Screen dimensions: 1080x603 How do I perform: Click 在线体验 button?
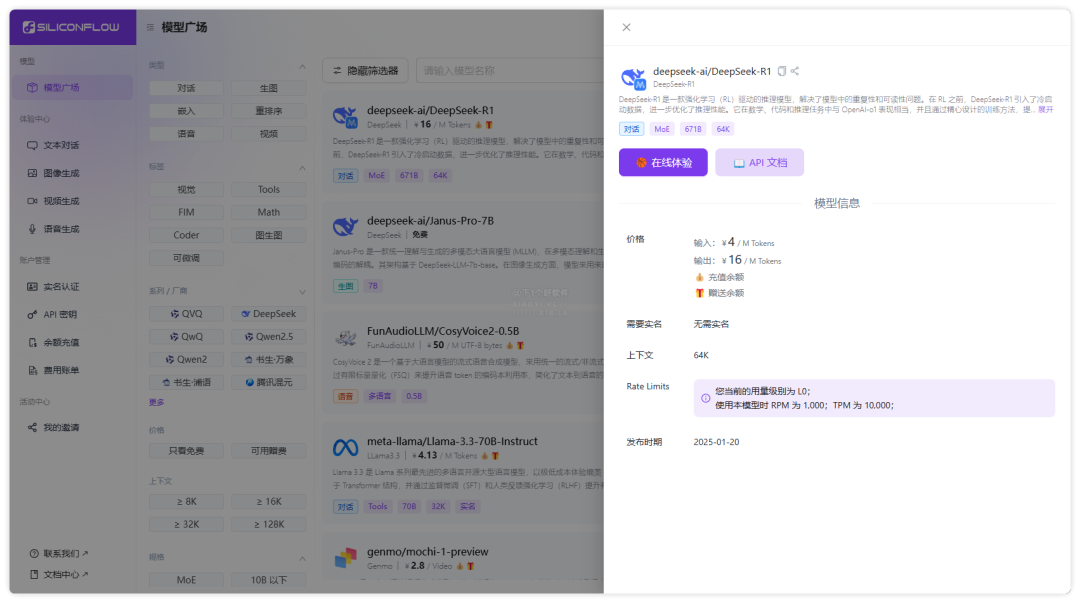click(x=663, y=163)
